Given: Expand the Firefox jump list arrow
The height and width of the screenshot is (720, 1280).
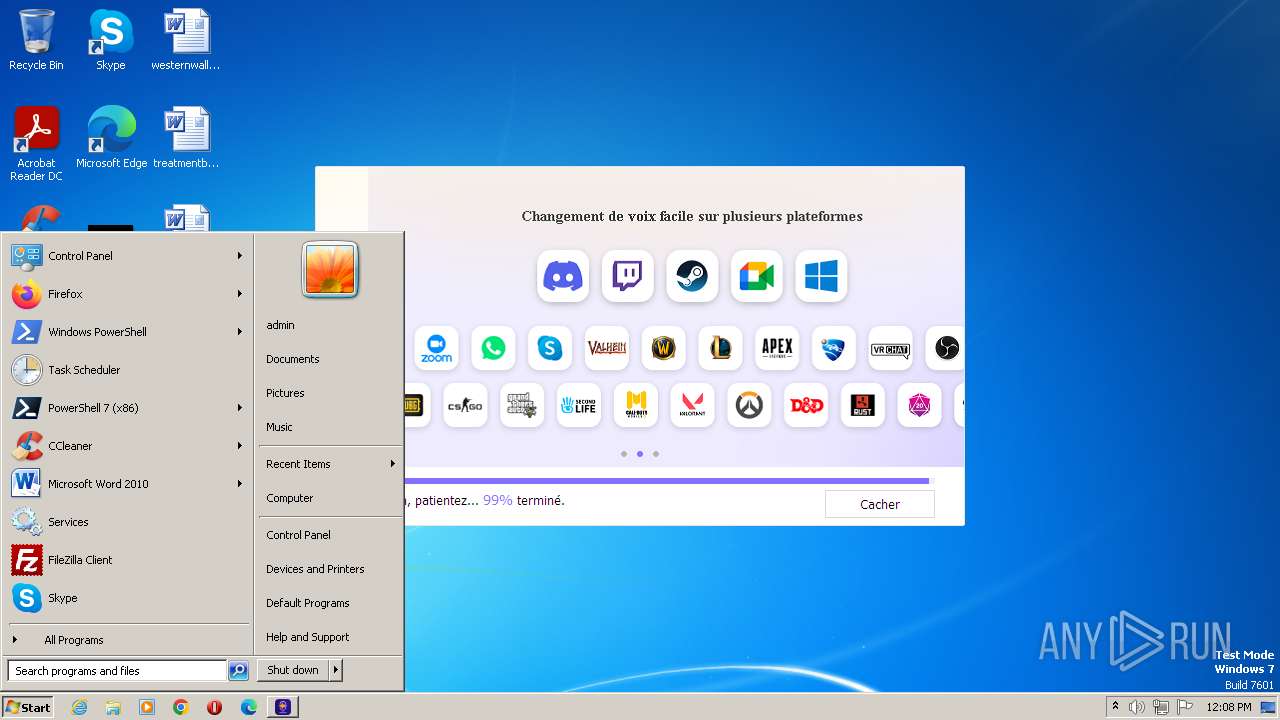Looking at the screenshot, I should coord(240,294).
